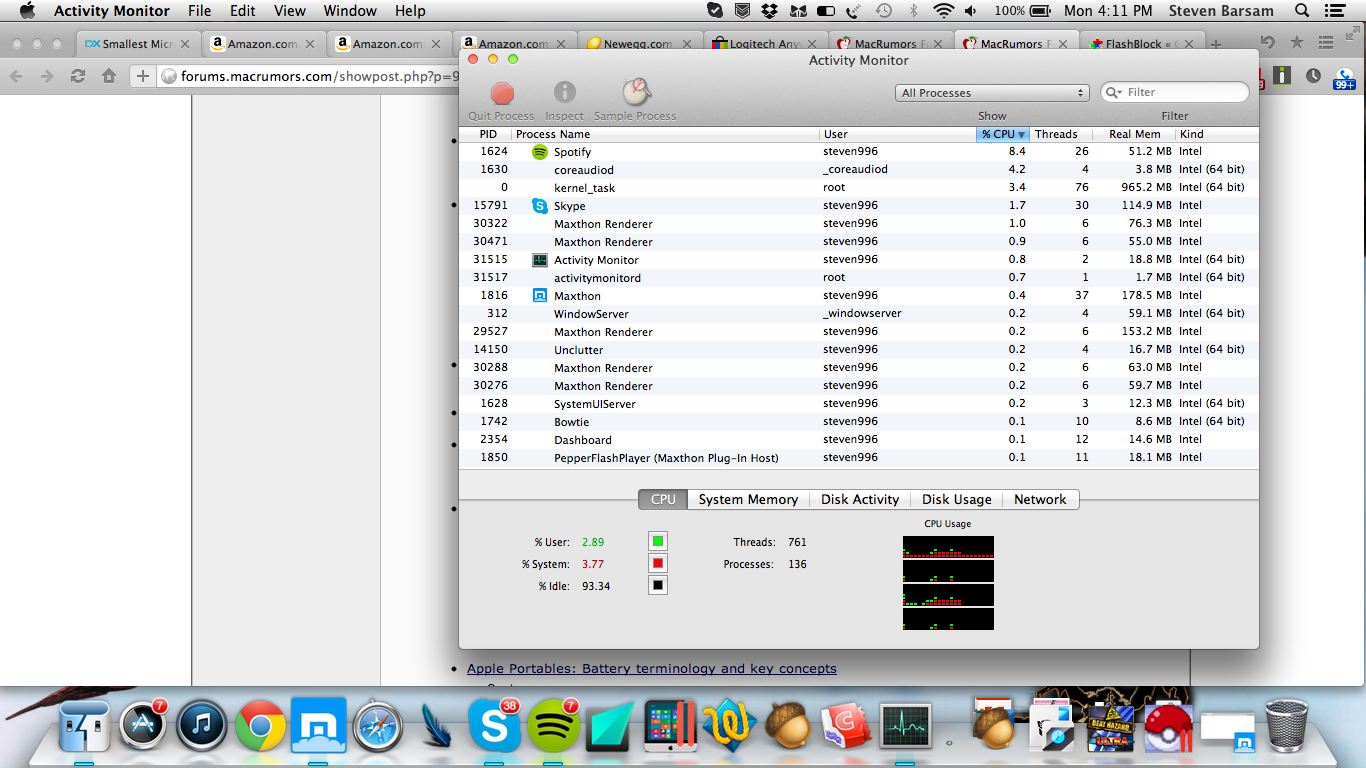Click the Wi-Fi status icon

click(943, 11)
